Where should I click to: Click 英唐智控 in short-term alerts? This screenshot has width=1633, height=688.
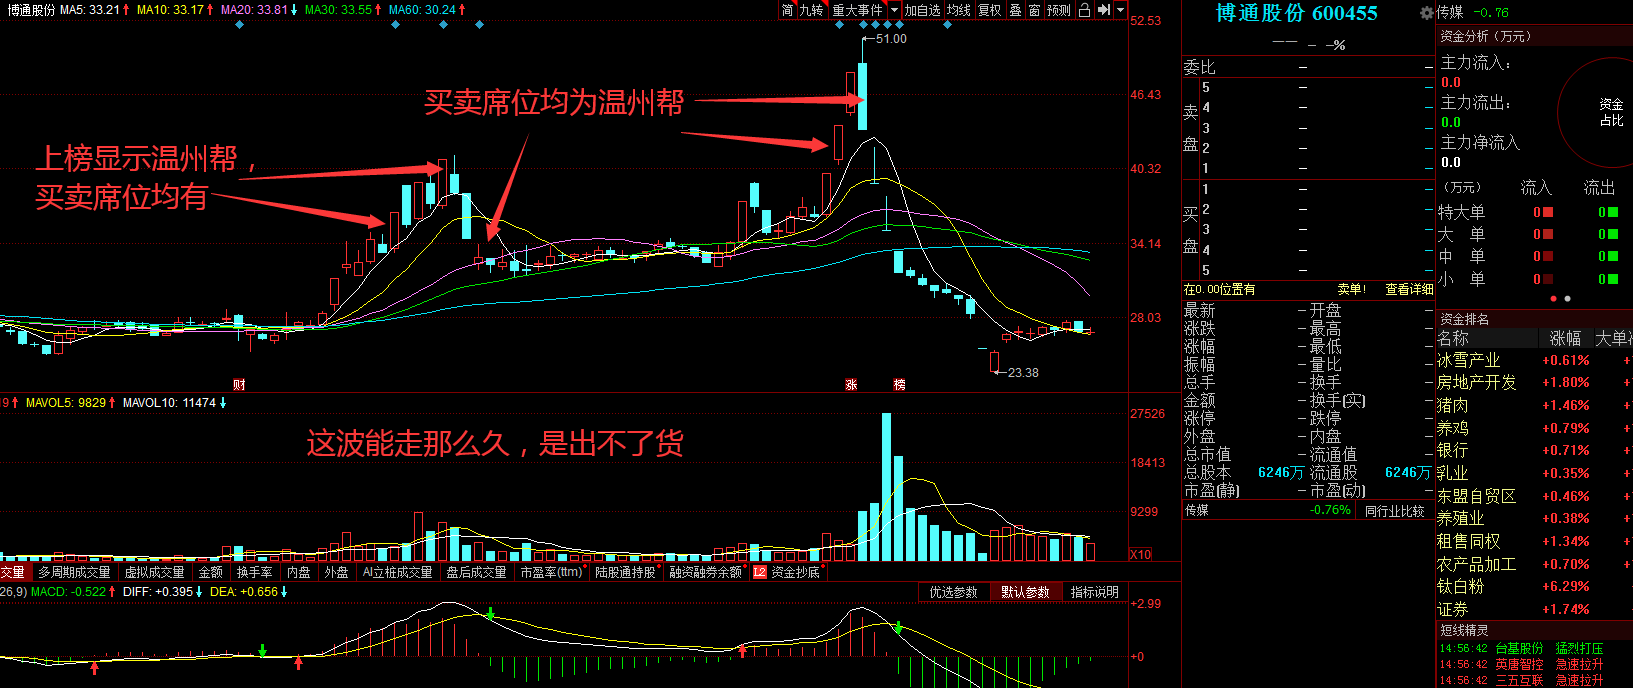[x=1519, y=664]
